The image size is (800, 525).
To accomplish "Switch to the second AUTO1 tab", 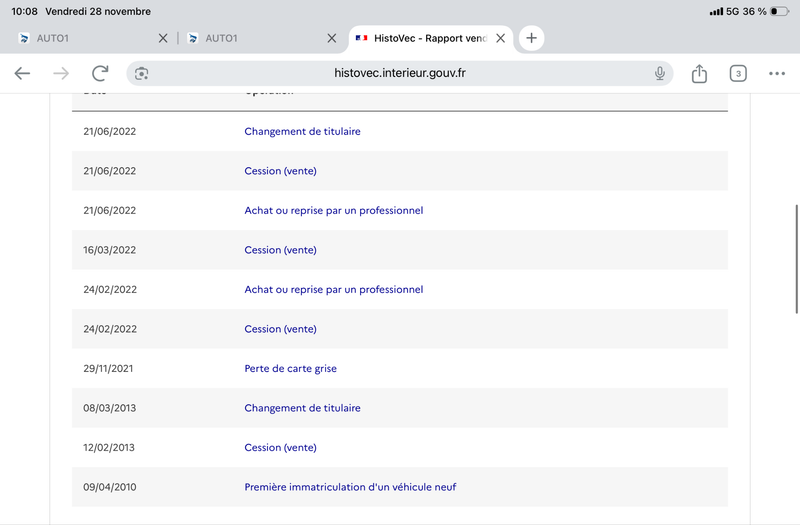I will (250, 38).
